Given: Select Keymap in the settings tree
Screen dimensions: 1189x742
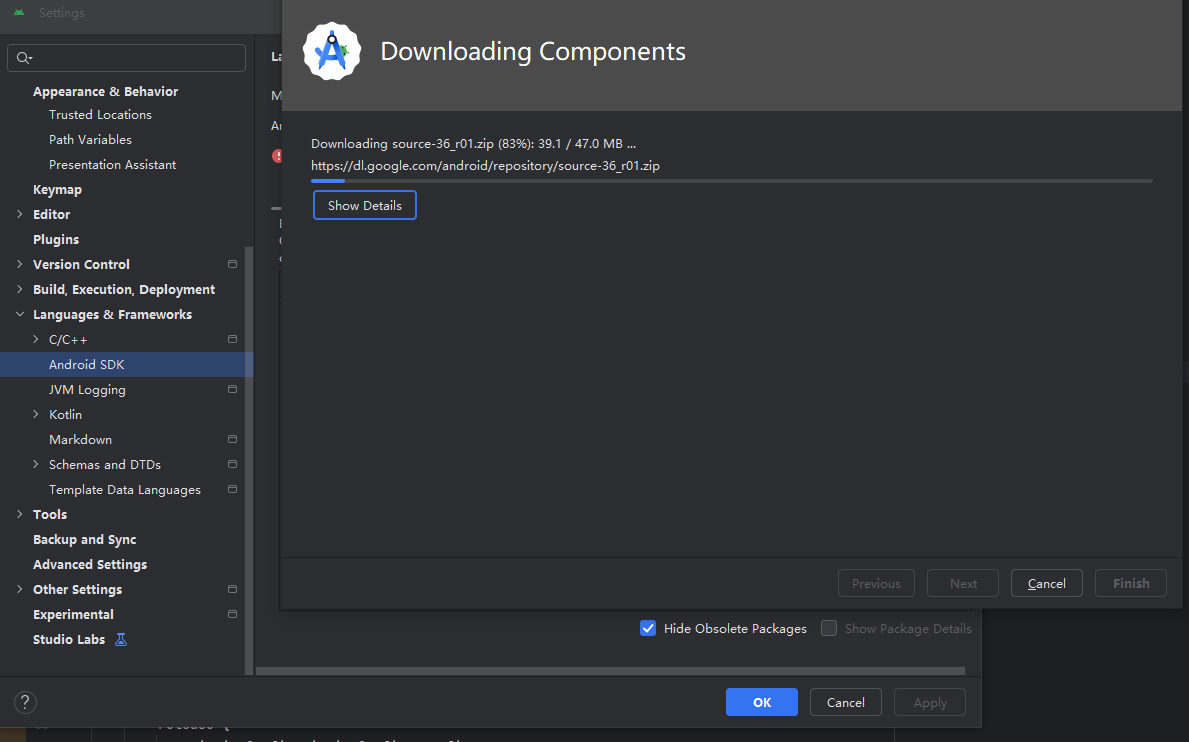Looking at the screenshot, I should tap(57, 189).
